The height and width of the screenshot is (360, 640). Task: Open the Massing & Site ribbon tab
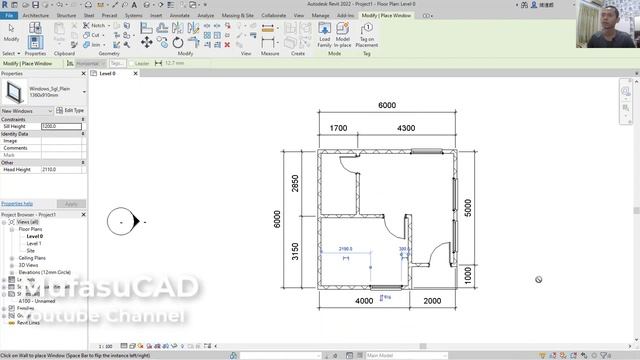[x=238, y=16]
